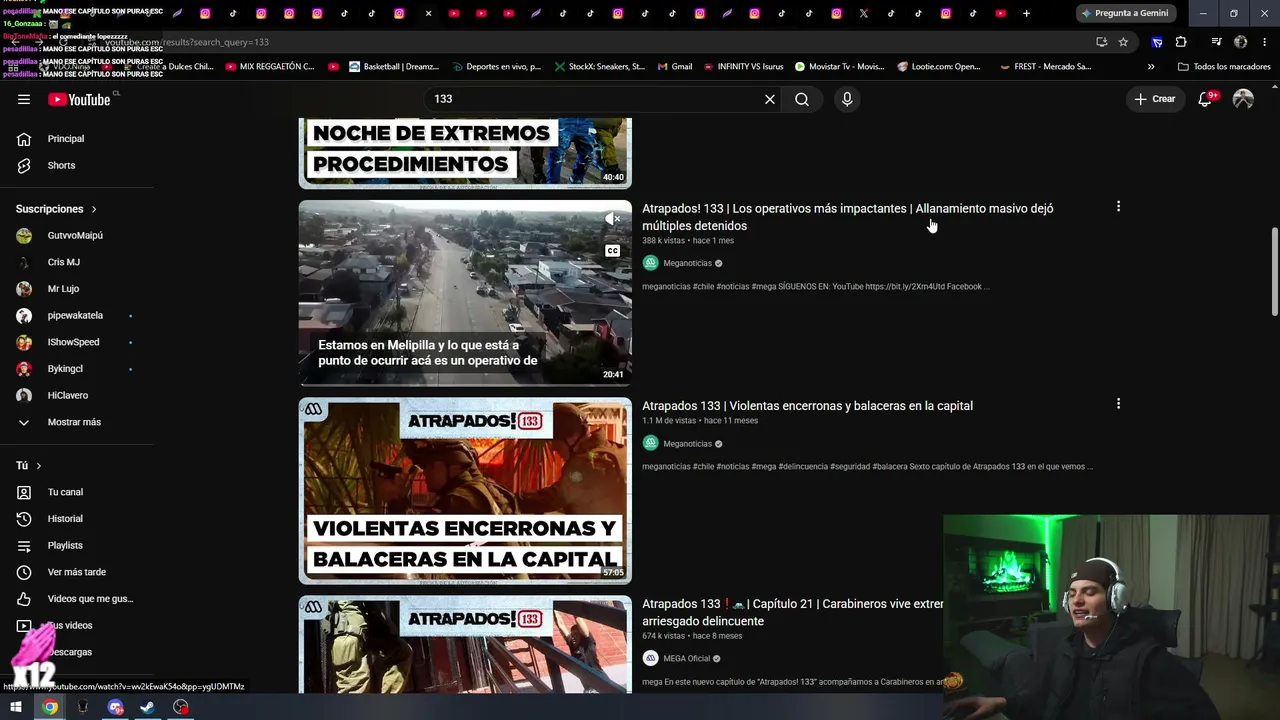
Task: Open the MIX REGGAETÓN bookmark
Action: pyautogui.click(x=270, y=67)
